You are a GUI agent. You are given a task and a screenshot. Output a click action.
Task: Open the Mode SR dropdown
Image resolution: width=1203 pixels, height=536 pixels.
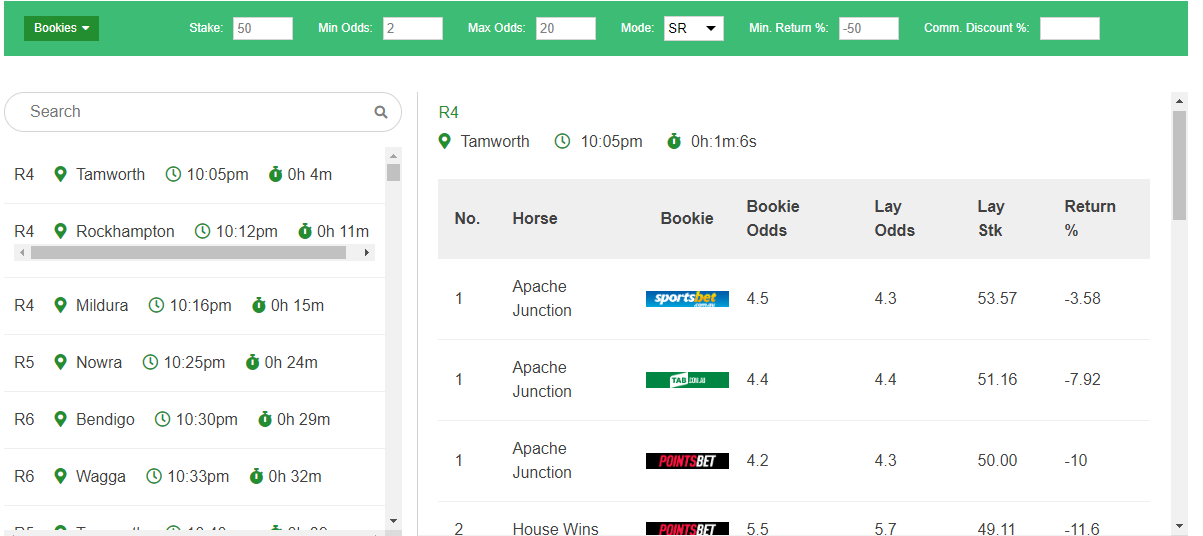point(693,28)
